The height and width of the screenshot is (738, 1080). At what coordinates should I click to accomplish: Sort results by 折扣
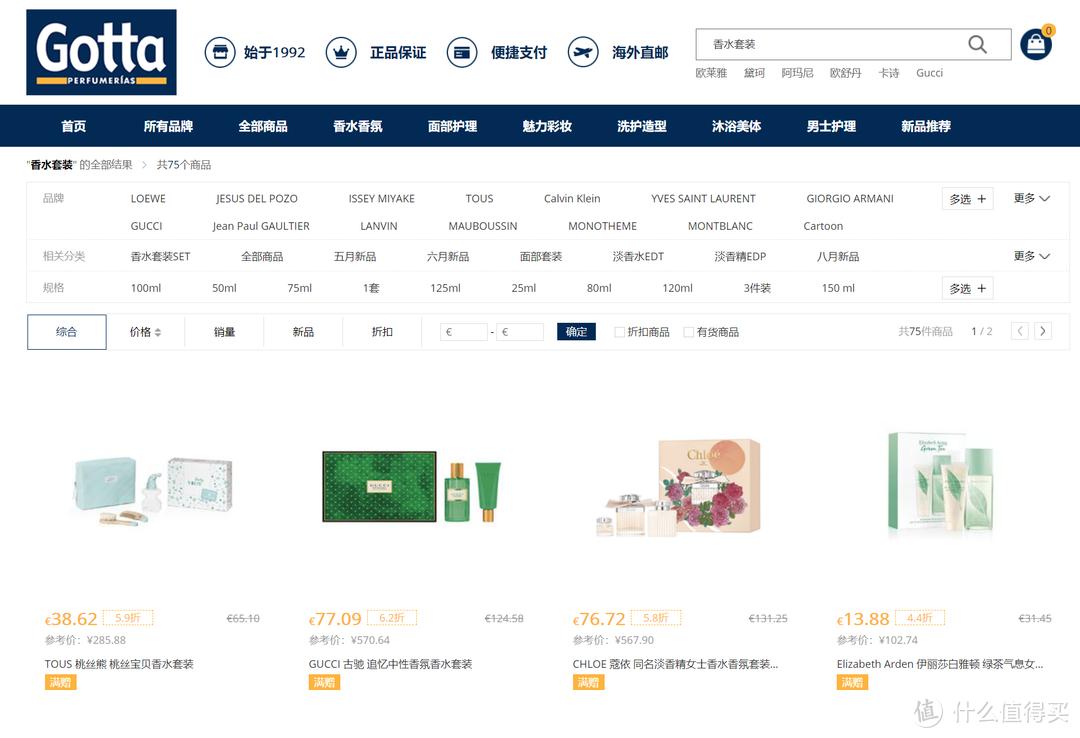[x=382, y=332]
